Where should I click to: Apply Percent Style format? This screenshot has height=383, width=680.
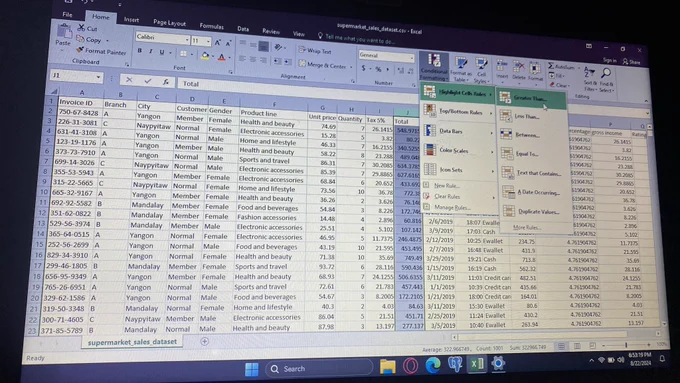[x=378, y=69]
